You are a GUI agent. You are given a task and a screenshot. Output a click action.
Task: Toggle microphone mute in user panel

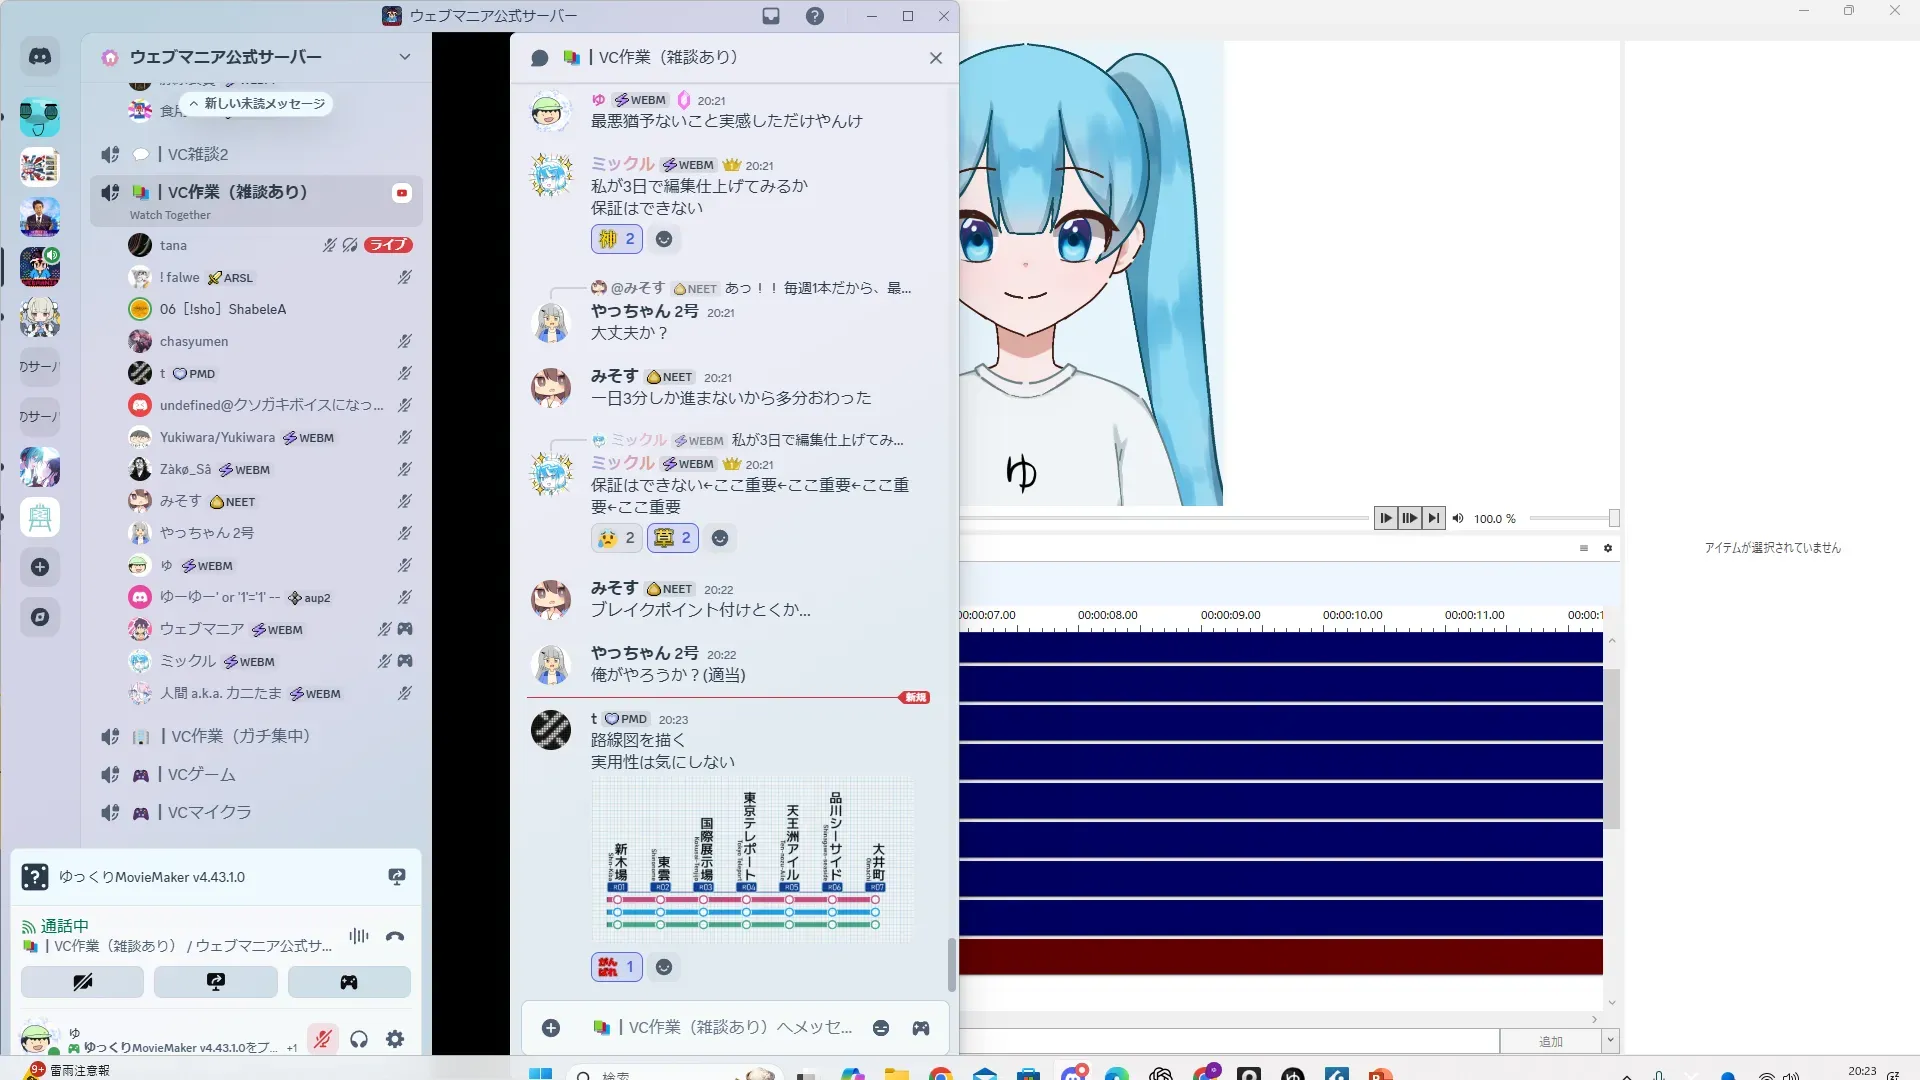tap(322, 1040)
